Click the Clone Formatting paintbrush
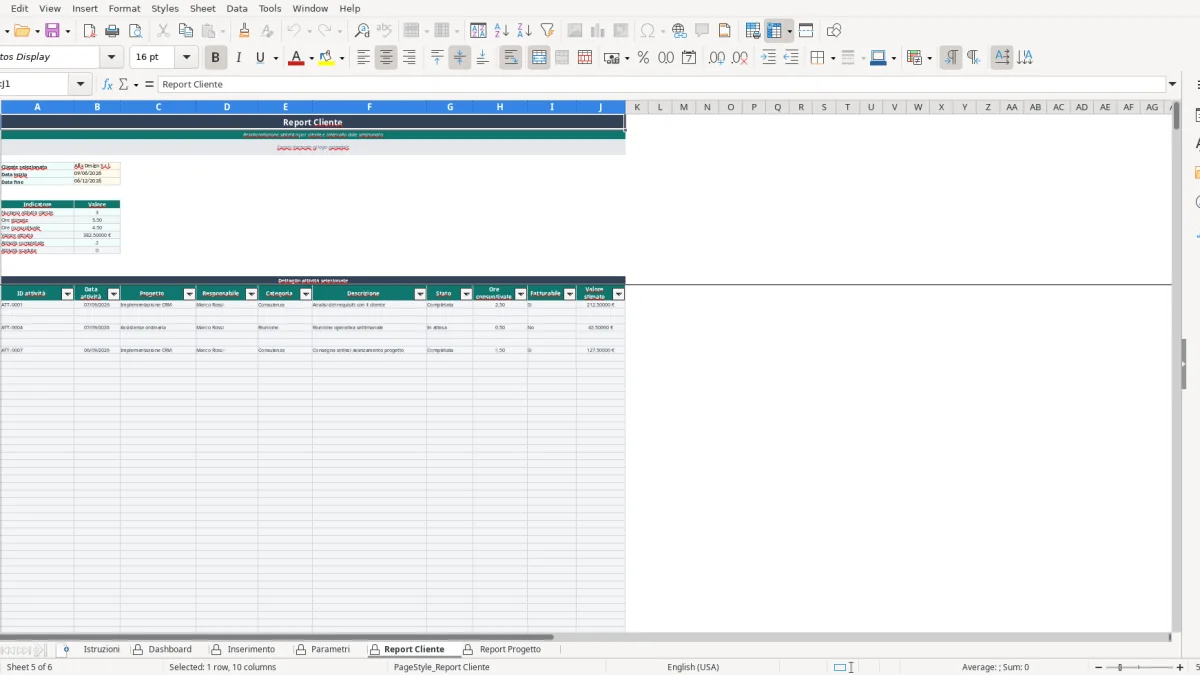Viewport: 1200px width, 675px height. coord(244,31)
